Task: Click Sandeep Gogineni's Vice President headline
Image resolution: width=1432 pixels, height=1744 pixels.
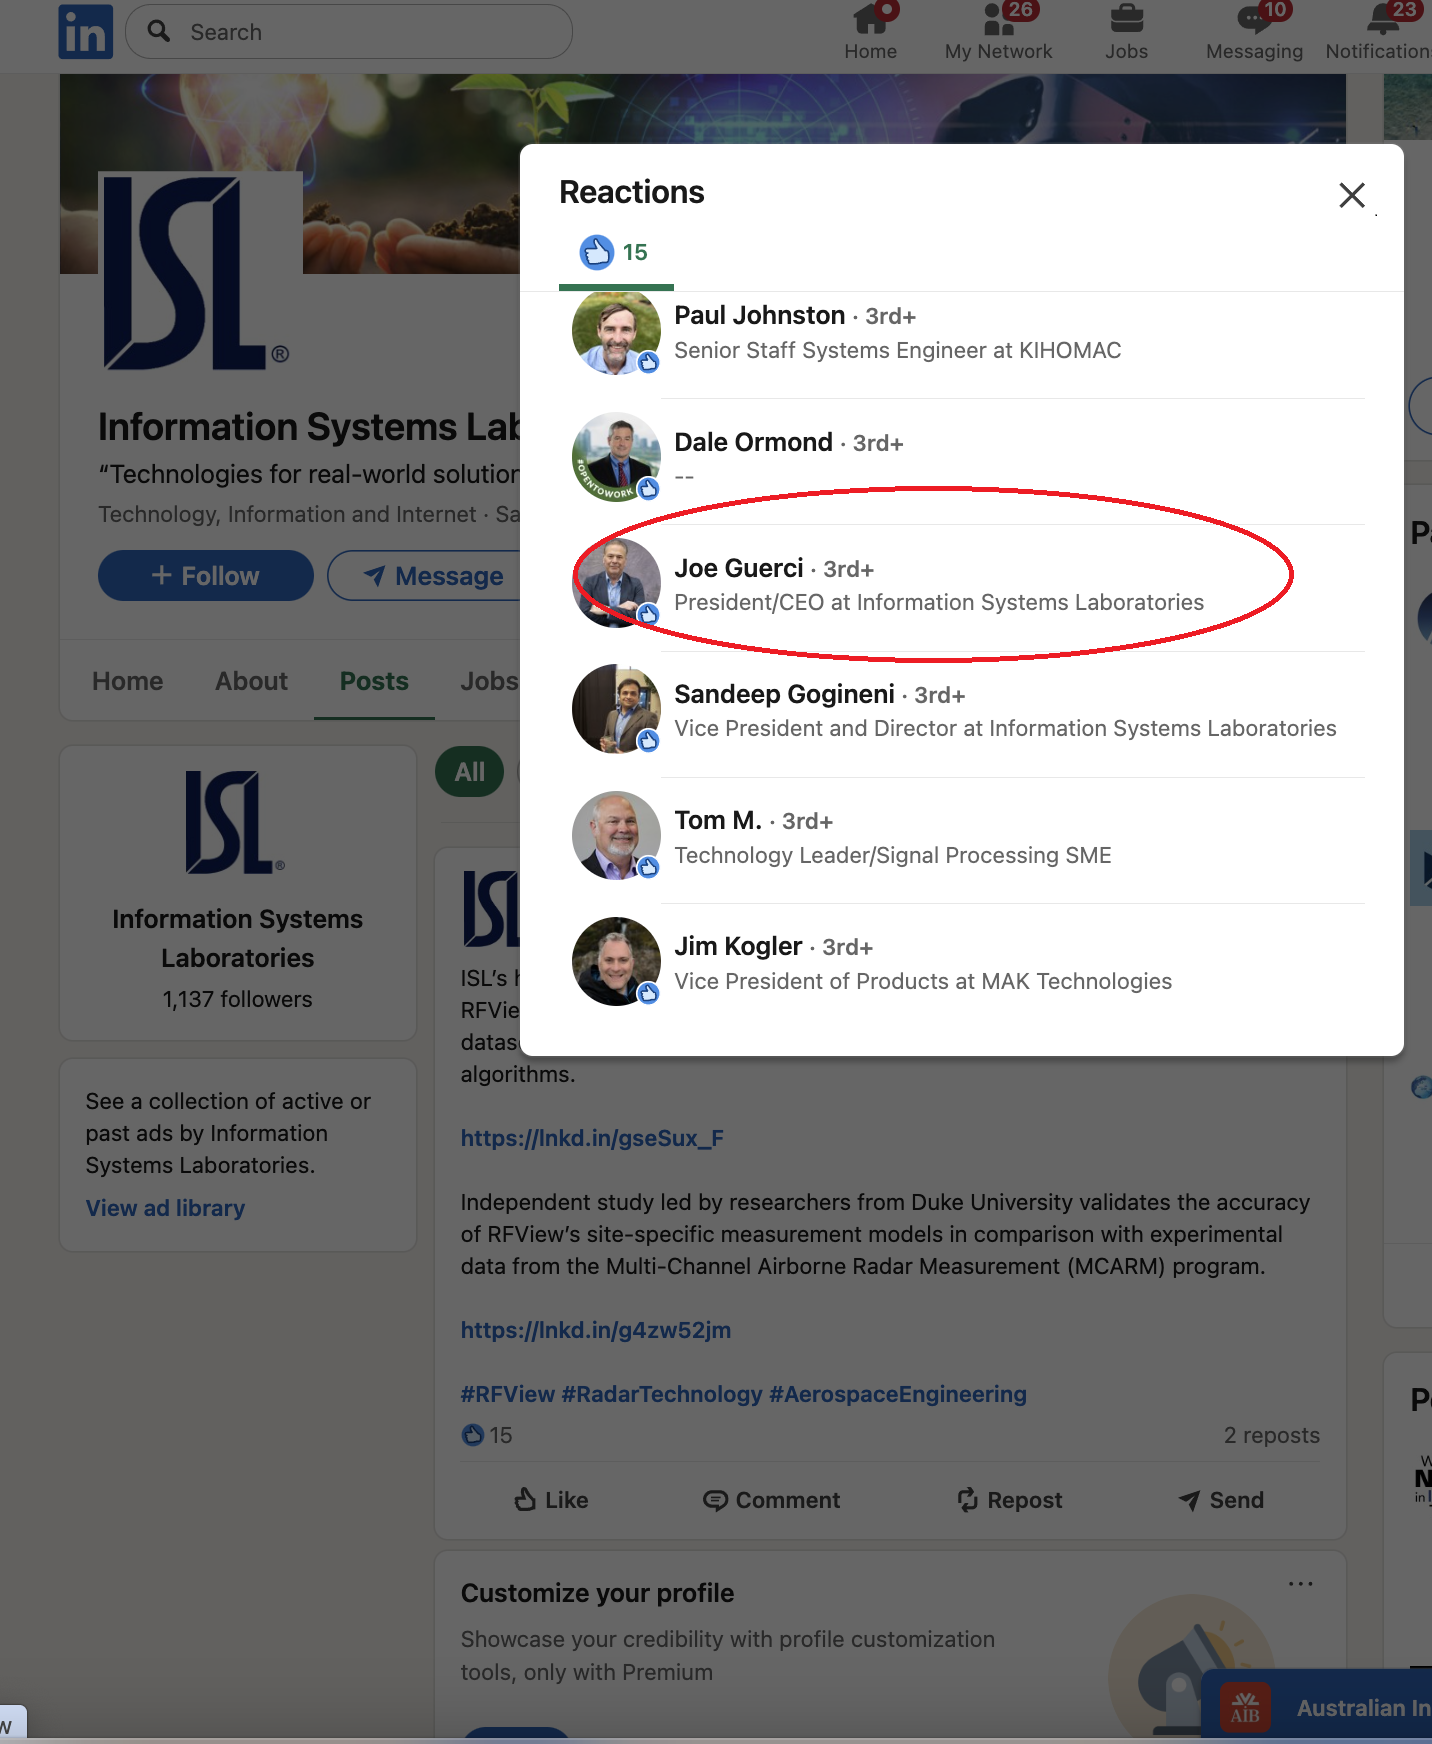Action: pos(1005,728)
